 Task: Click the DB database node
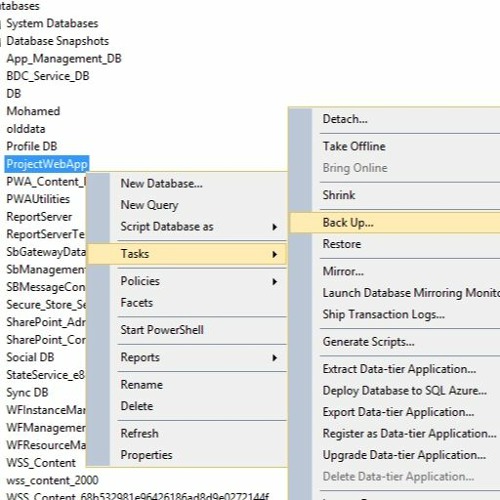coord(13,94)
